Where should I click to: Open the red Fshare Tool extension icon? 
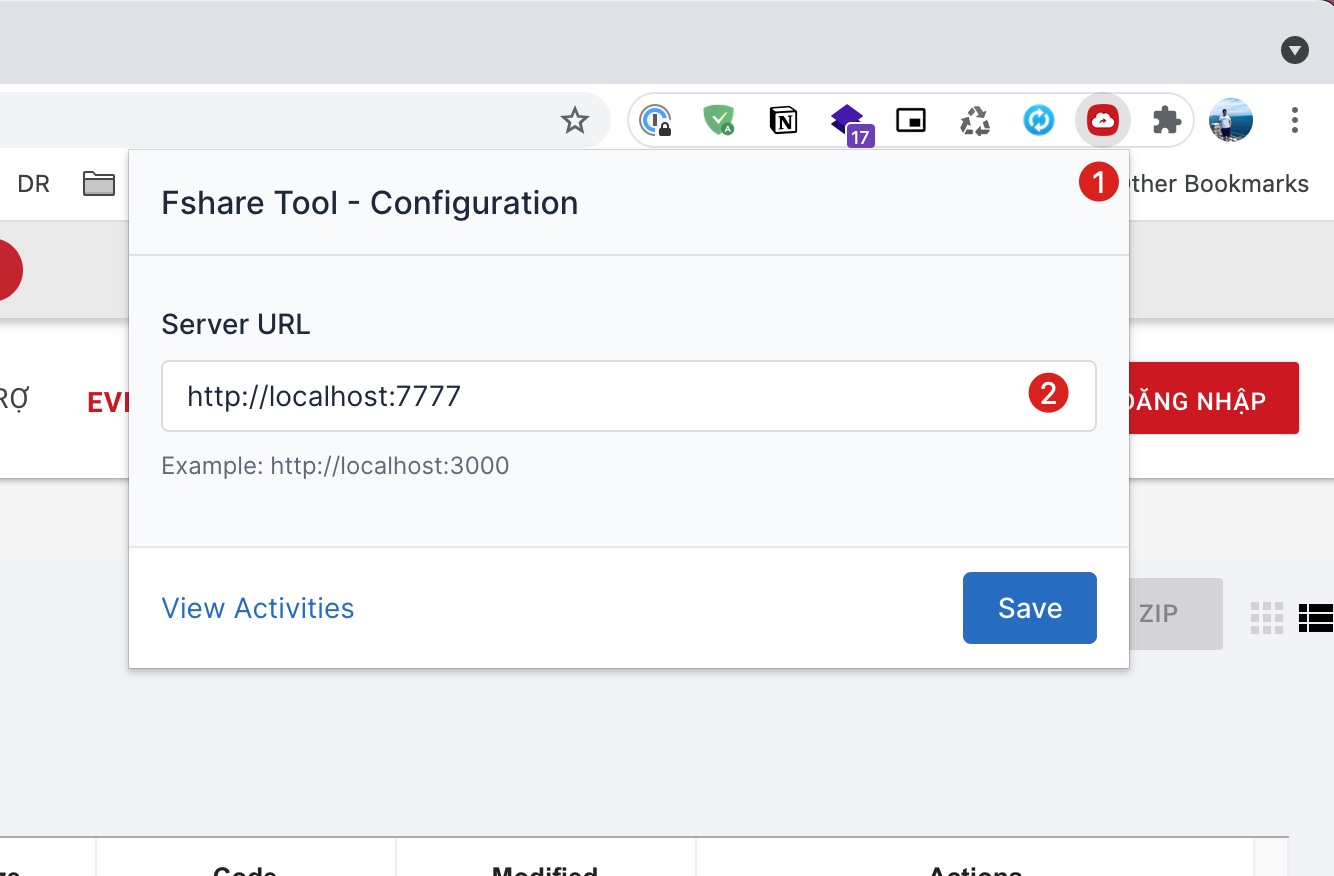pyautogui.click(x=1103, y=121)
